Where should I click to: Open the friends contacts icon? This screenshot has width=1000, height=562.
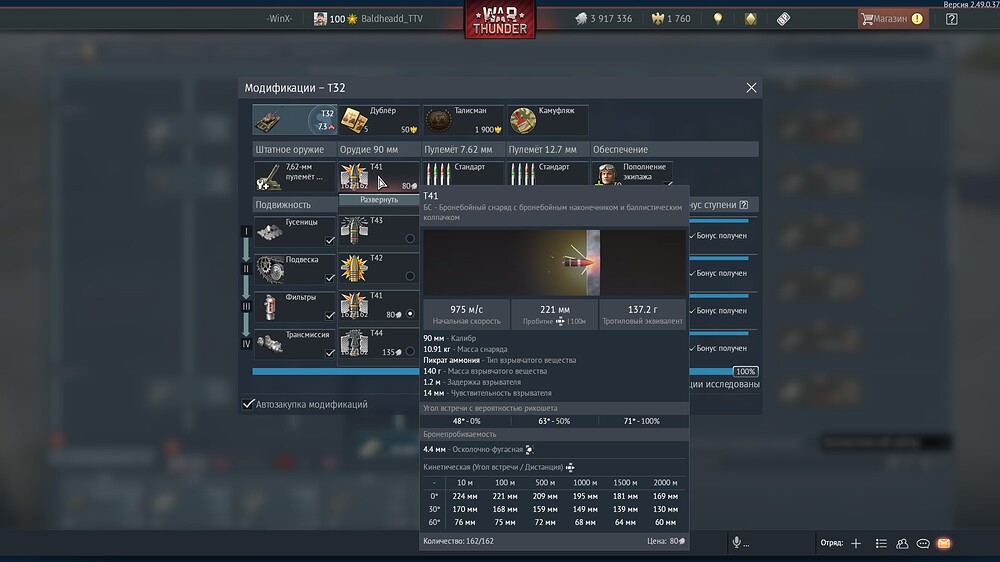902,543
